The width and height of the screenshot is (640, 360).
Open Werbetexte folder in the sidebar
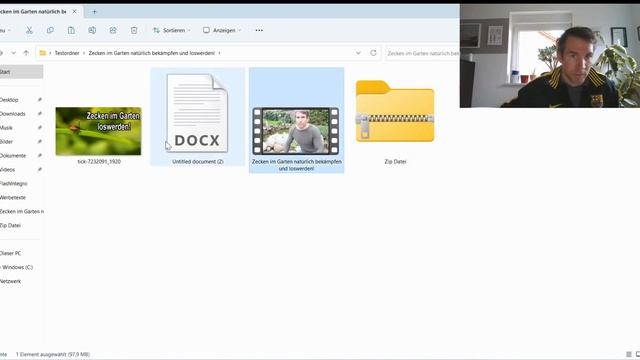[x=13, y=198]
